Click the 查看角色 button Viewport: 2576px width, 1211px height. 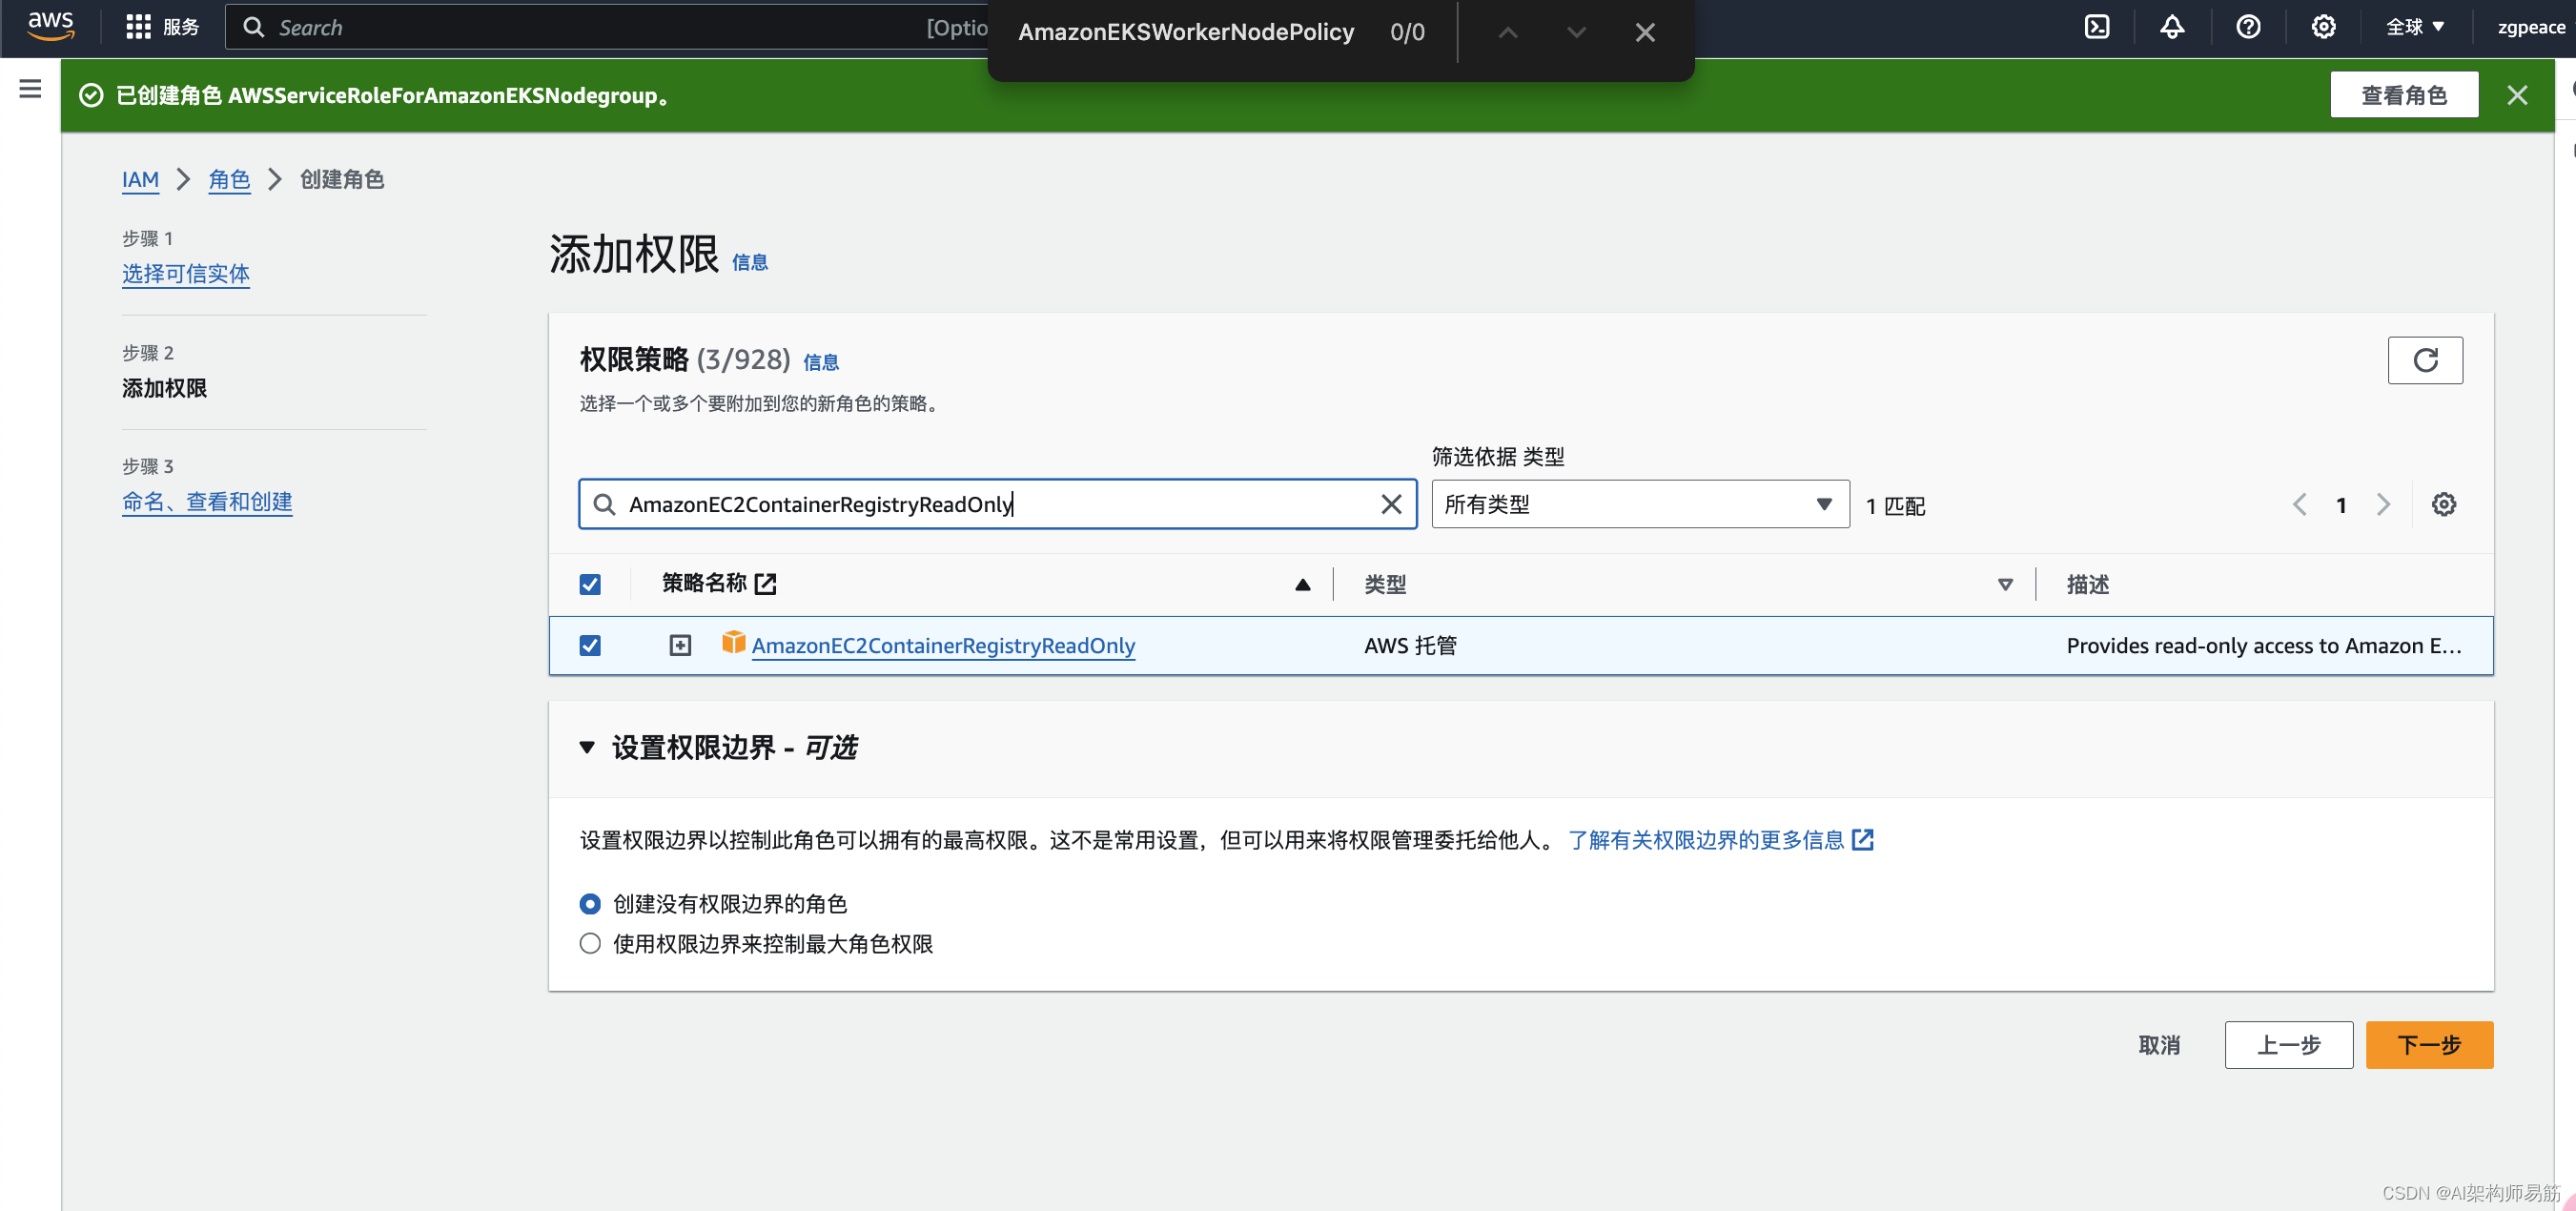tap(2403, 95)
